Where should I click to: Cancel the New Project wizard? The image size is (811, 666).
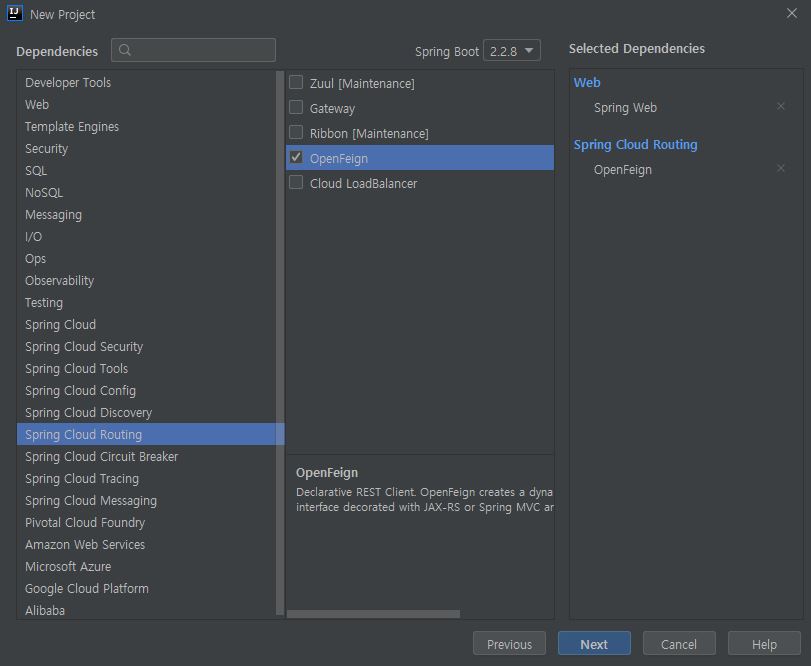679,644
